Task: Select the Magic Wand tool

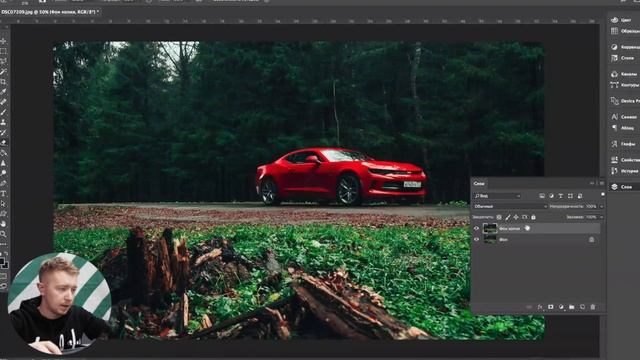Action: pos(3,72)
